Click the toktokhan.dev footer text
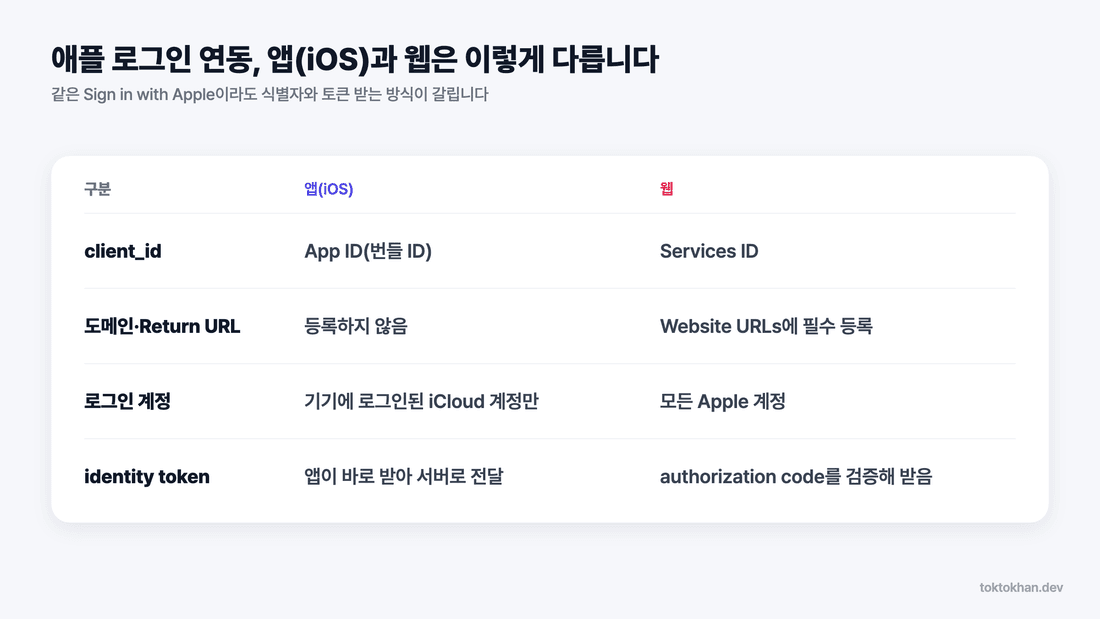Image resolution: width=1100 pixels, height=619 pixels. [x=1021, y=587]
